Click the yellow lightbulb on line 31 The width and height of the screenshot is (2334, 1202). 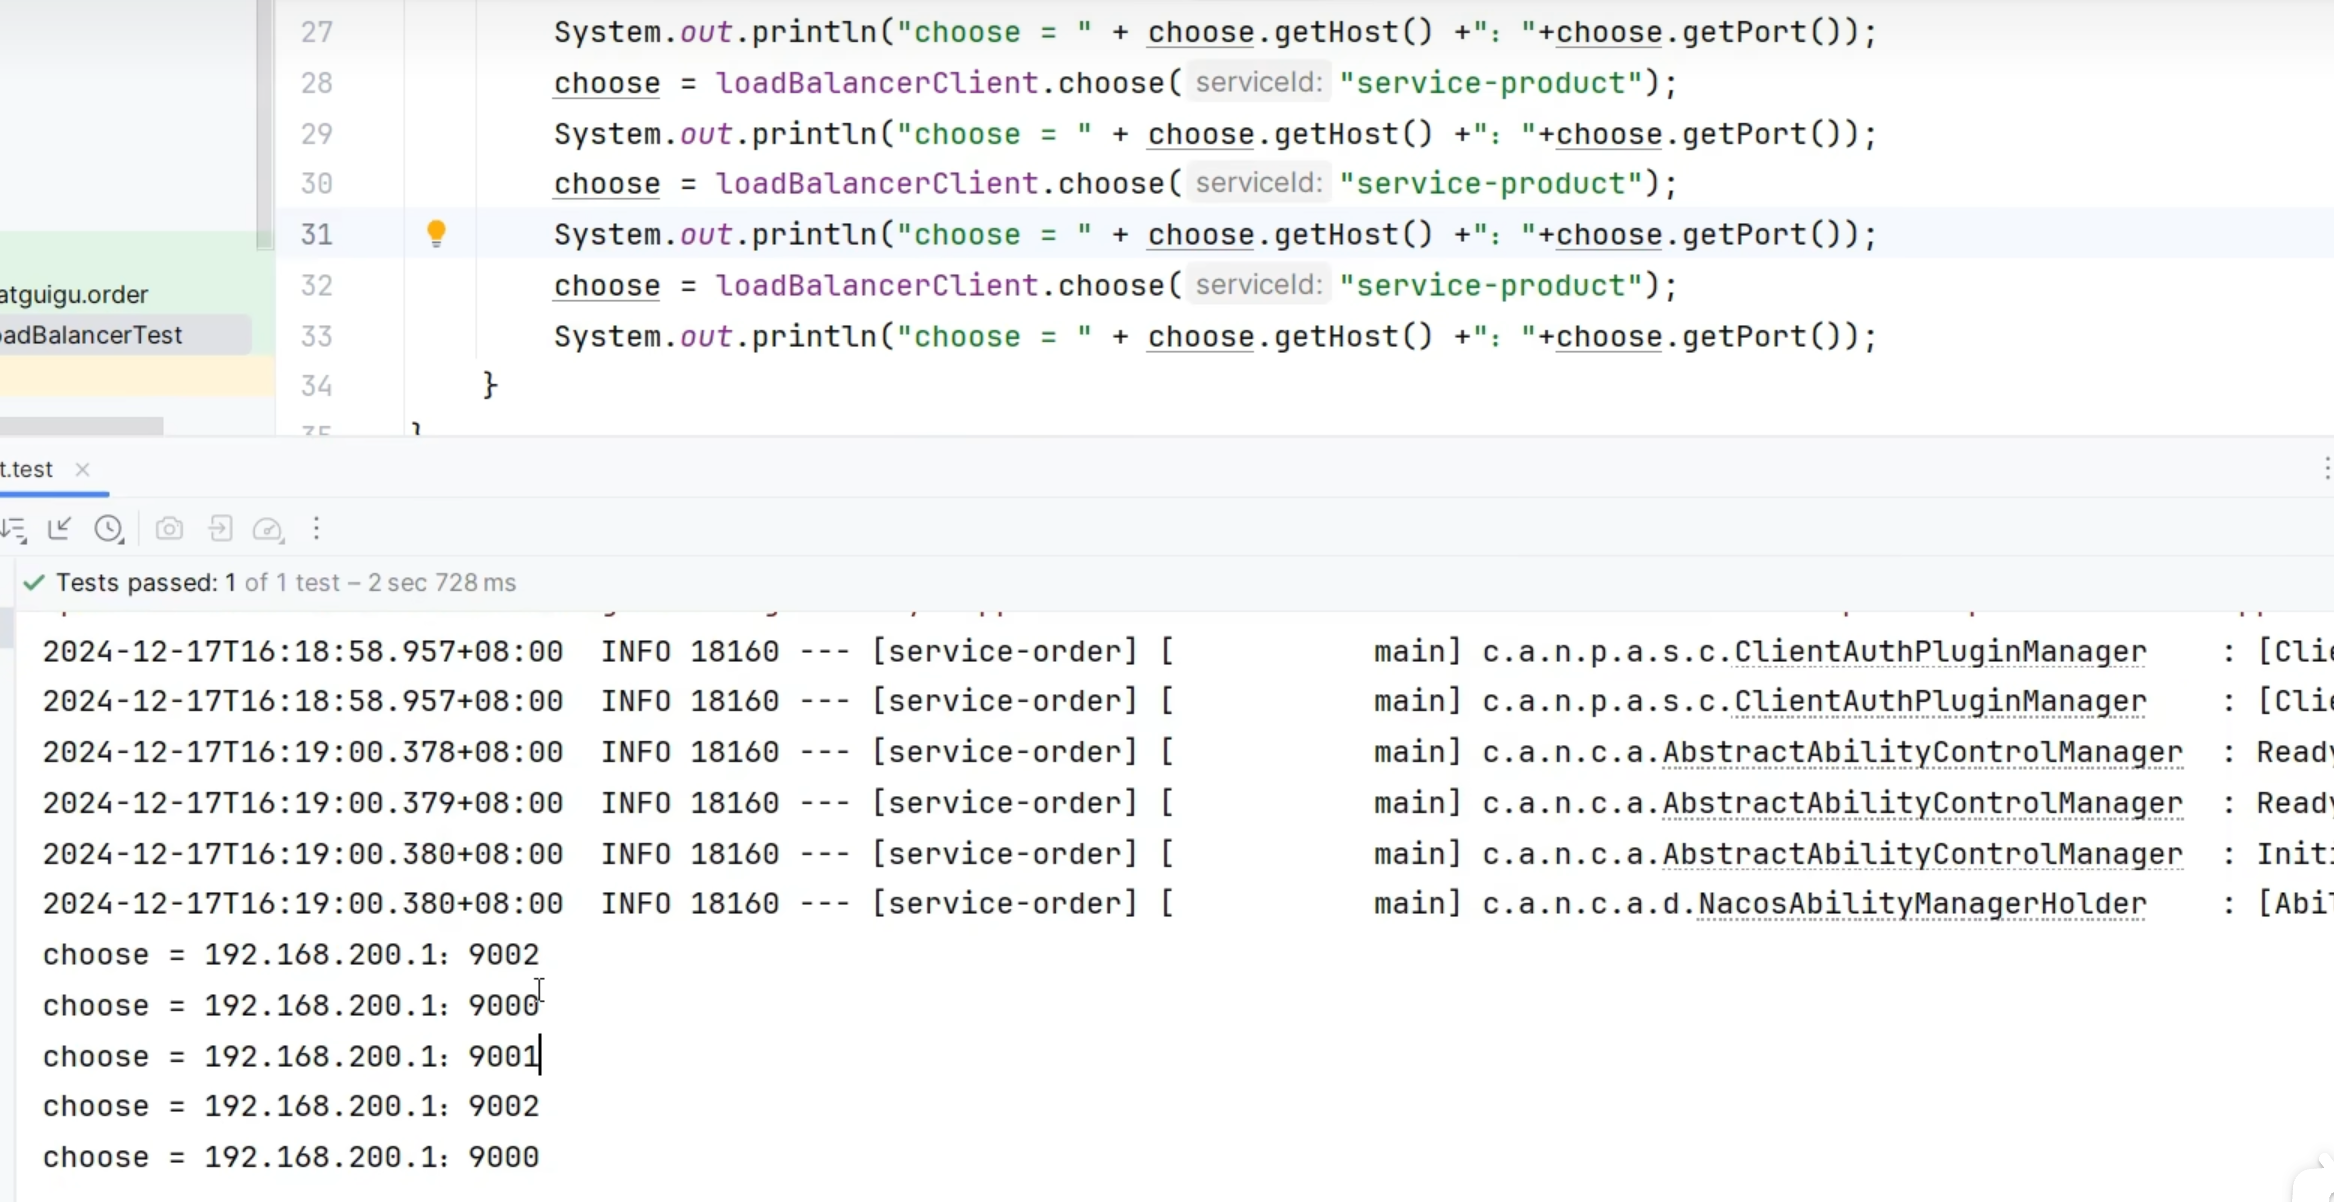click(x=436, y=233)
